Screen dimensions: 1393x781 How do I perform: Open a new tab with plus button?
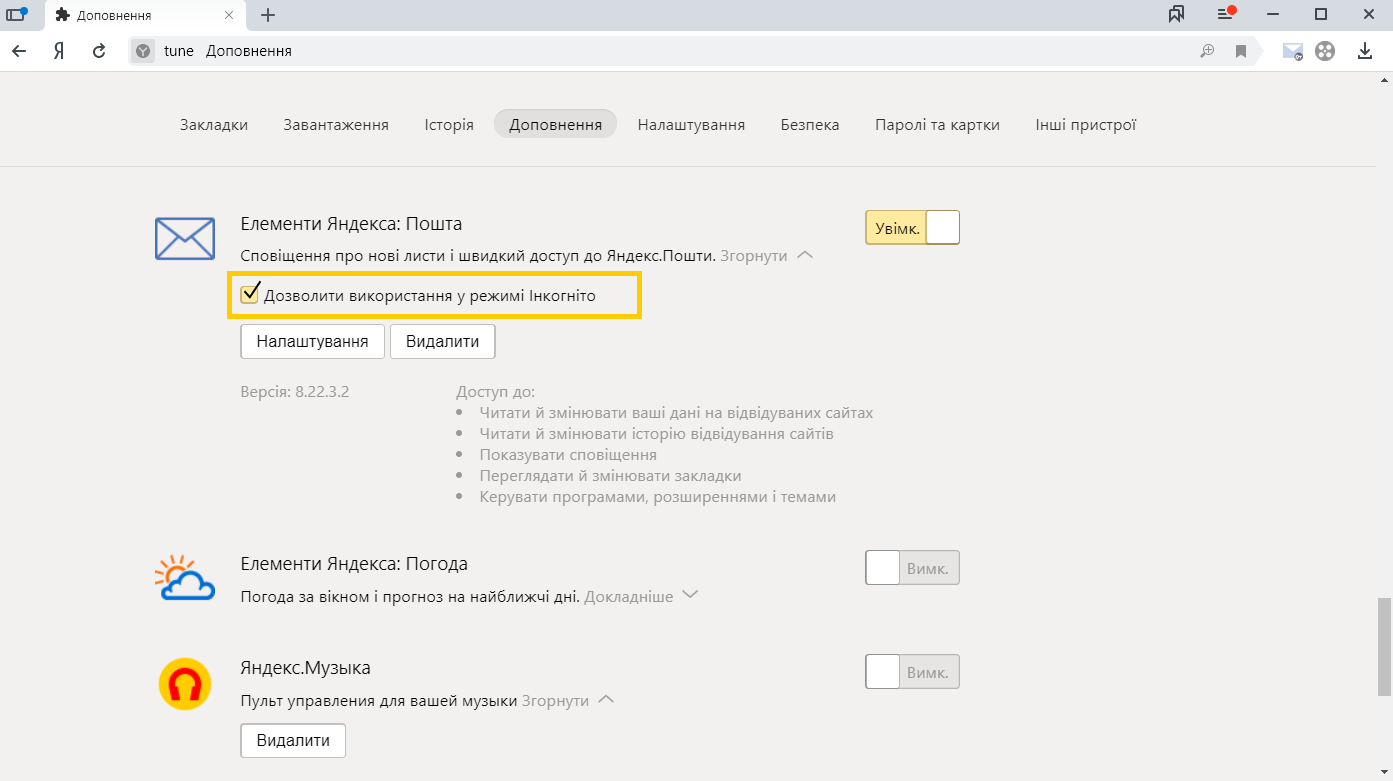click(267, 15)
